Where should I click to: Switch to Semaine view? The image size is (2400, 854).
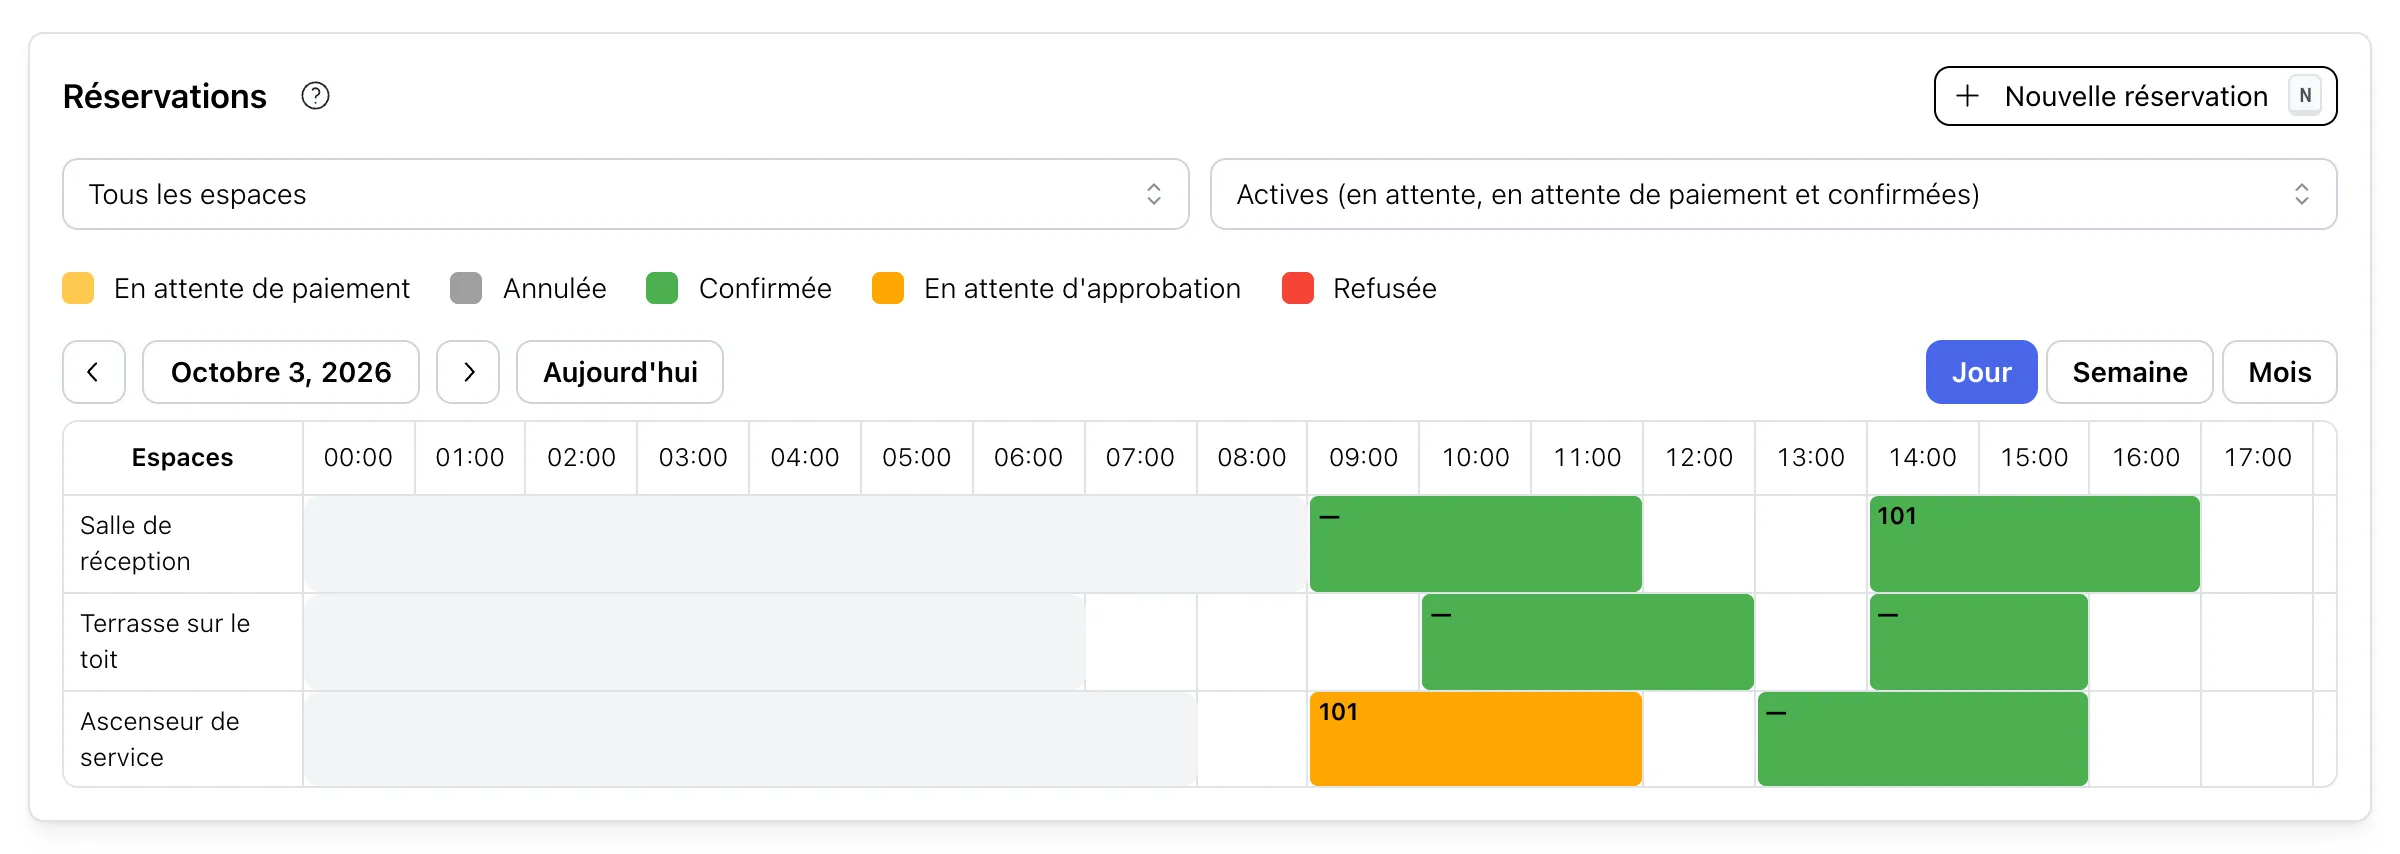pyautogui.click(x=2130, y=372)
